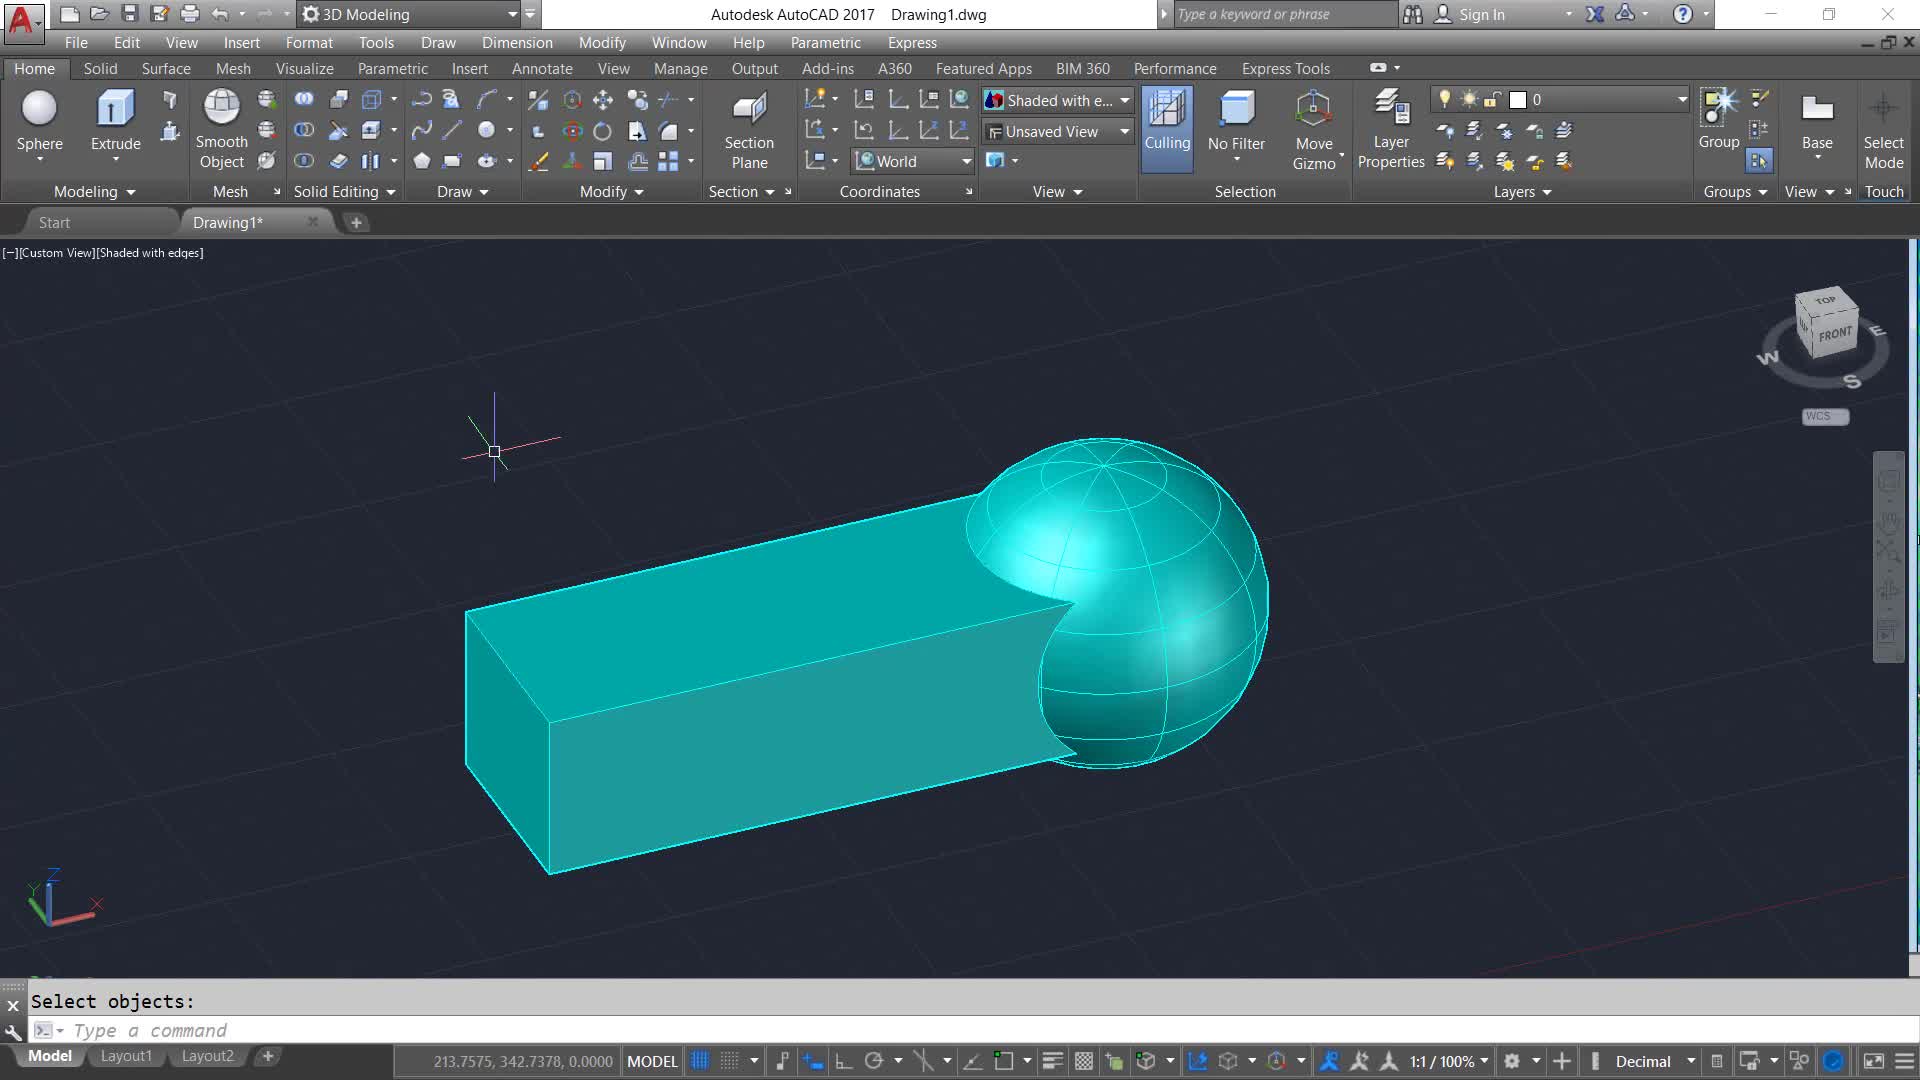1920x1080 pixels.
Task: Click the Sphere modeling tool
Action: (x=39, y=110)
